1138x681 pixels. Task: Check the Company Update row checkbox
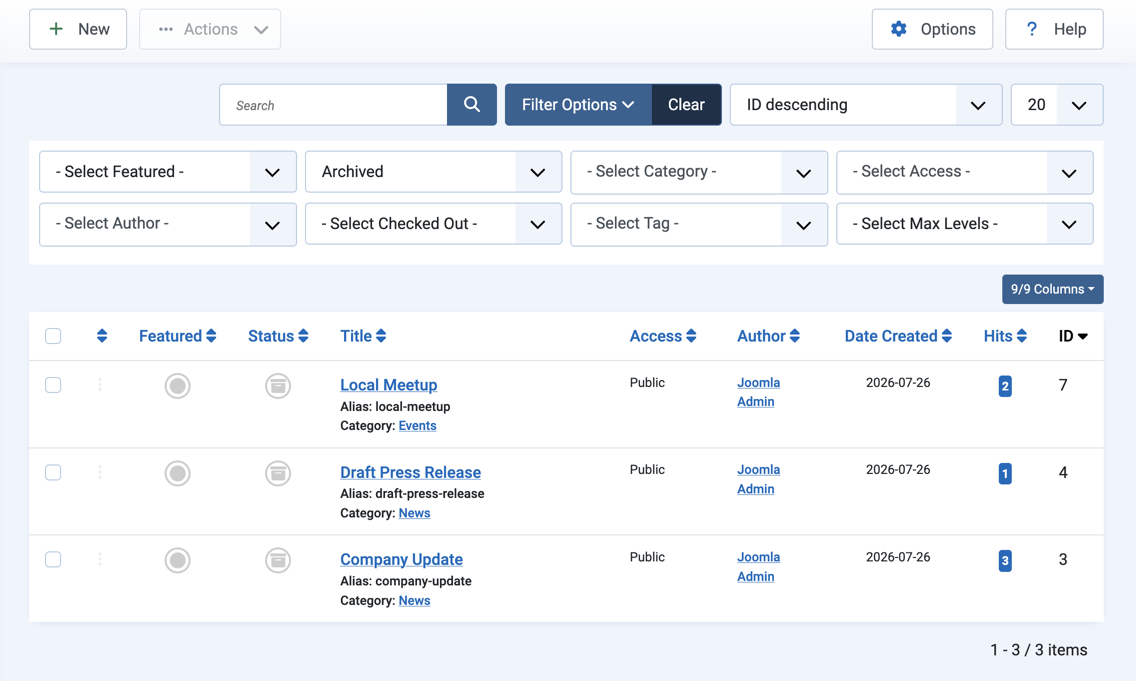[53, 560]
